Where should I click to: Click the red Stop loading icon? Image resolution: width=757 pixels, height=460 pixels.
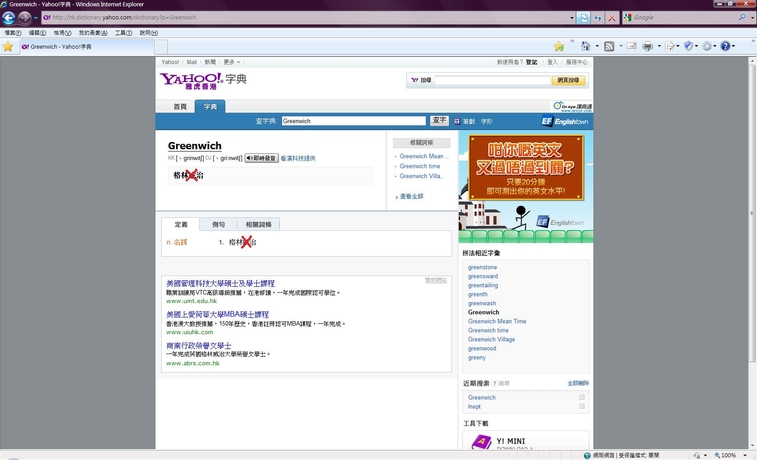click(x=611, y=18)
